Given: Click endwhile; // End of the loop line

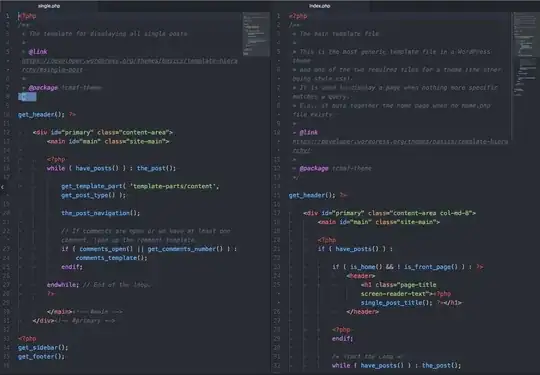Looking at the screenshot, I should click(x=98, y=285).
